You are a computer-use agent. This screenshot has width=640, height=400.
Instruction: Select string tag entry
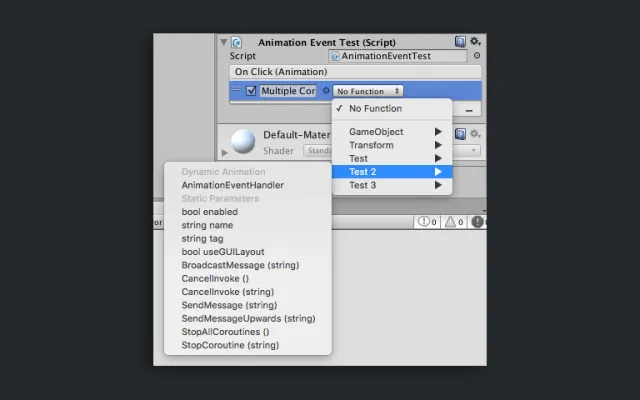(x=248, y=239)
